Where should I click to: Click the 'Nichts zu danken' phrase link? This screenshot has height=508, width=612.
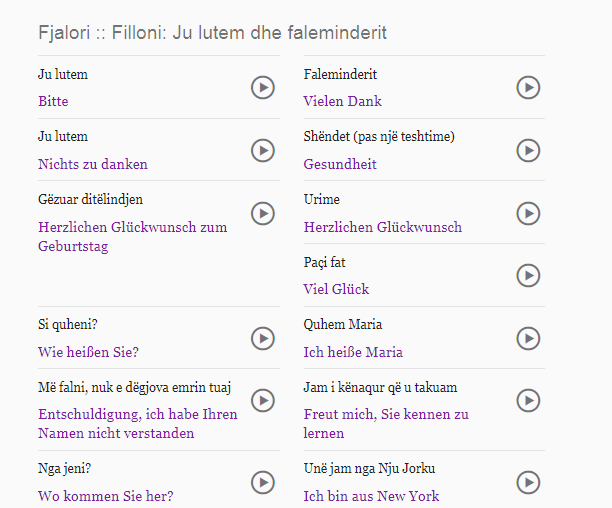point(93,164)
